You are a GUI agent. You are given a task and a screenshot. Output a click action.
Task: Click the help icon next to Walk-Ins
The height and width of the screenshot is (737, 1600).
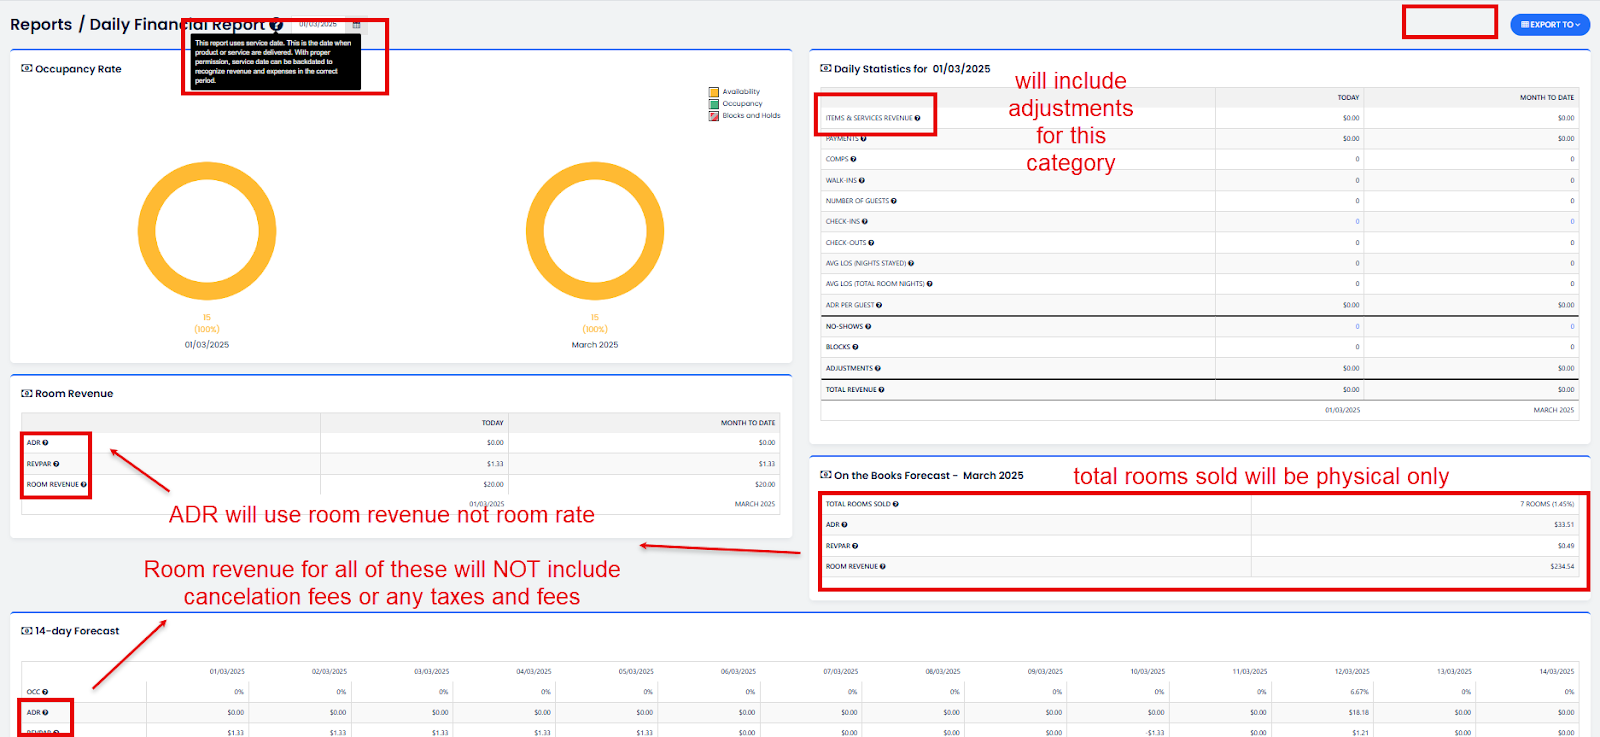[x=862, y=180]
